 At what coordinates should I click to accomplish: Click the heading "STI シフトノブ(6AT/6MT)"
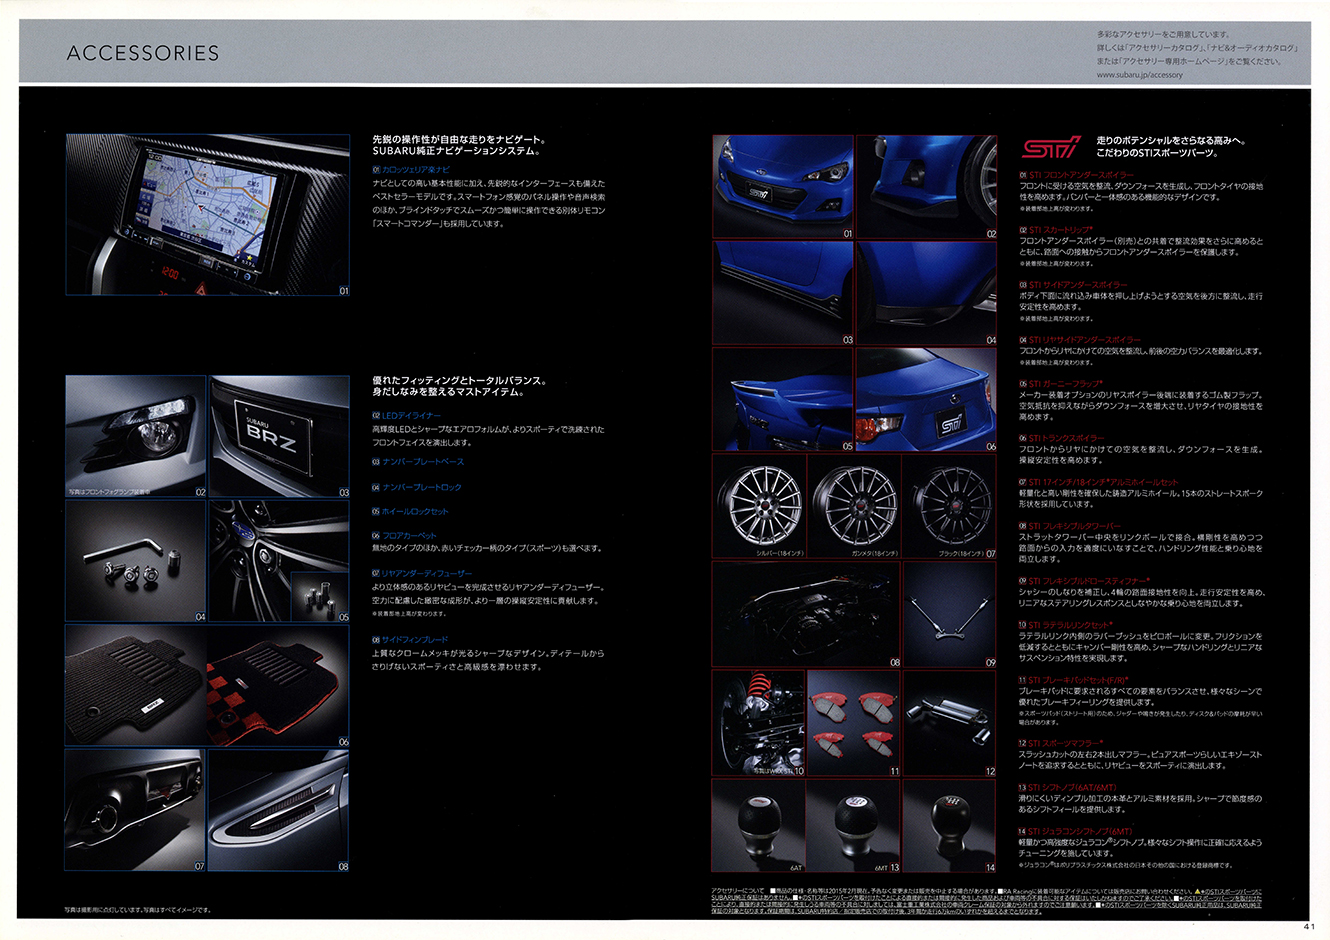(x=1072, y=788)
